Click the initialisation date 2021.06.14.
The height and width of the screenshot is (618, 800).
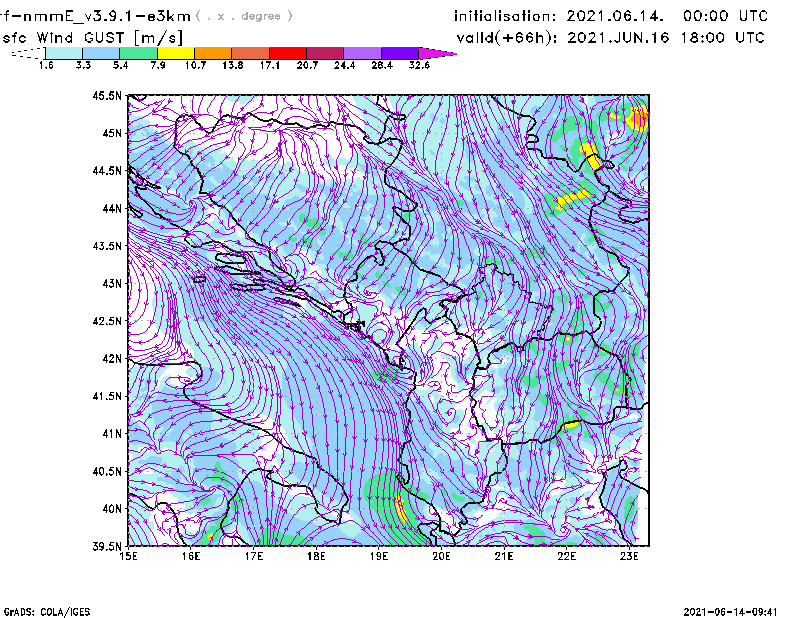[615, 16]
